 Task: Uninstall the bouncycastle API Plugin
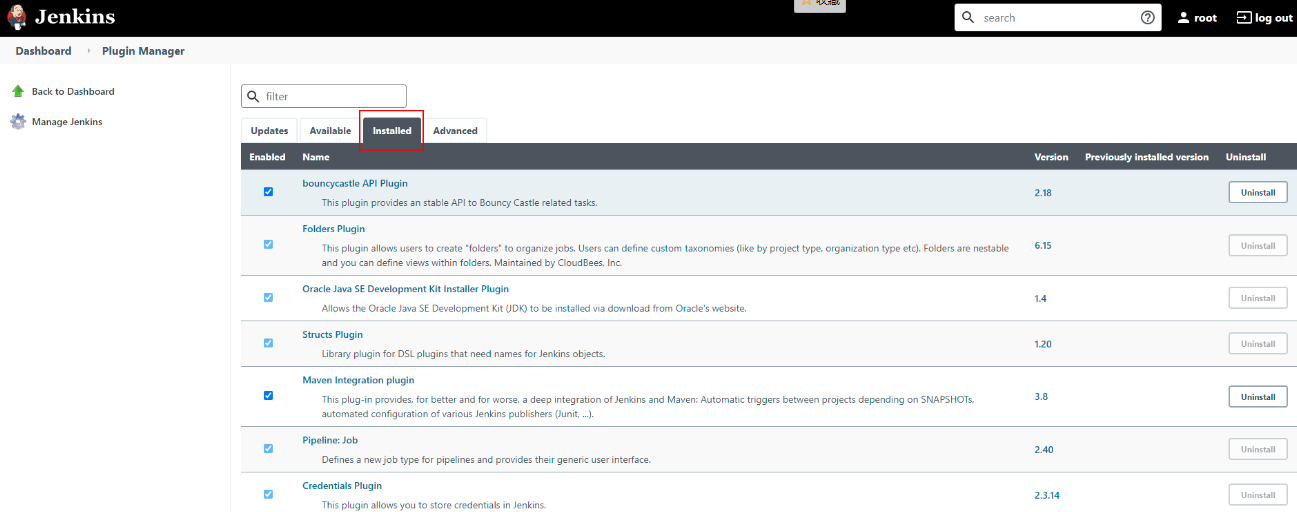pyautogui.click(x=1258, y=192)
